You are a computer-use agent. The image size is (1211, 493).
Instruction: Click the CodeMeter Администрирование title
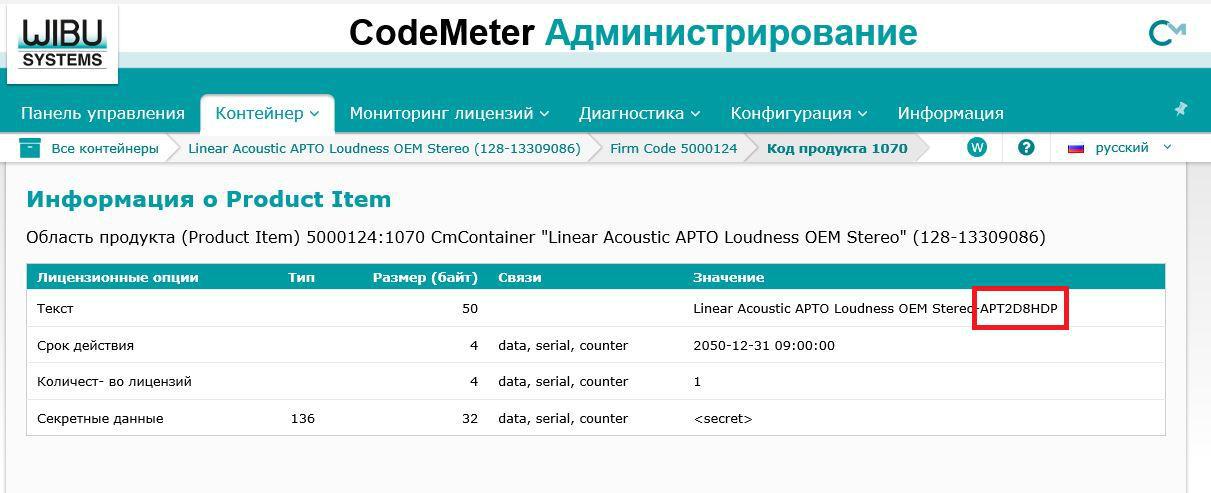point(633,33)
